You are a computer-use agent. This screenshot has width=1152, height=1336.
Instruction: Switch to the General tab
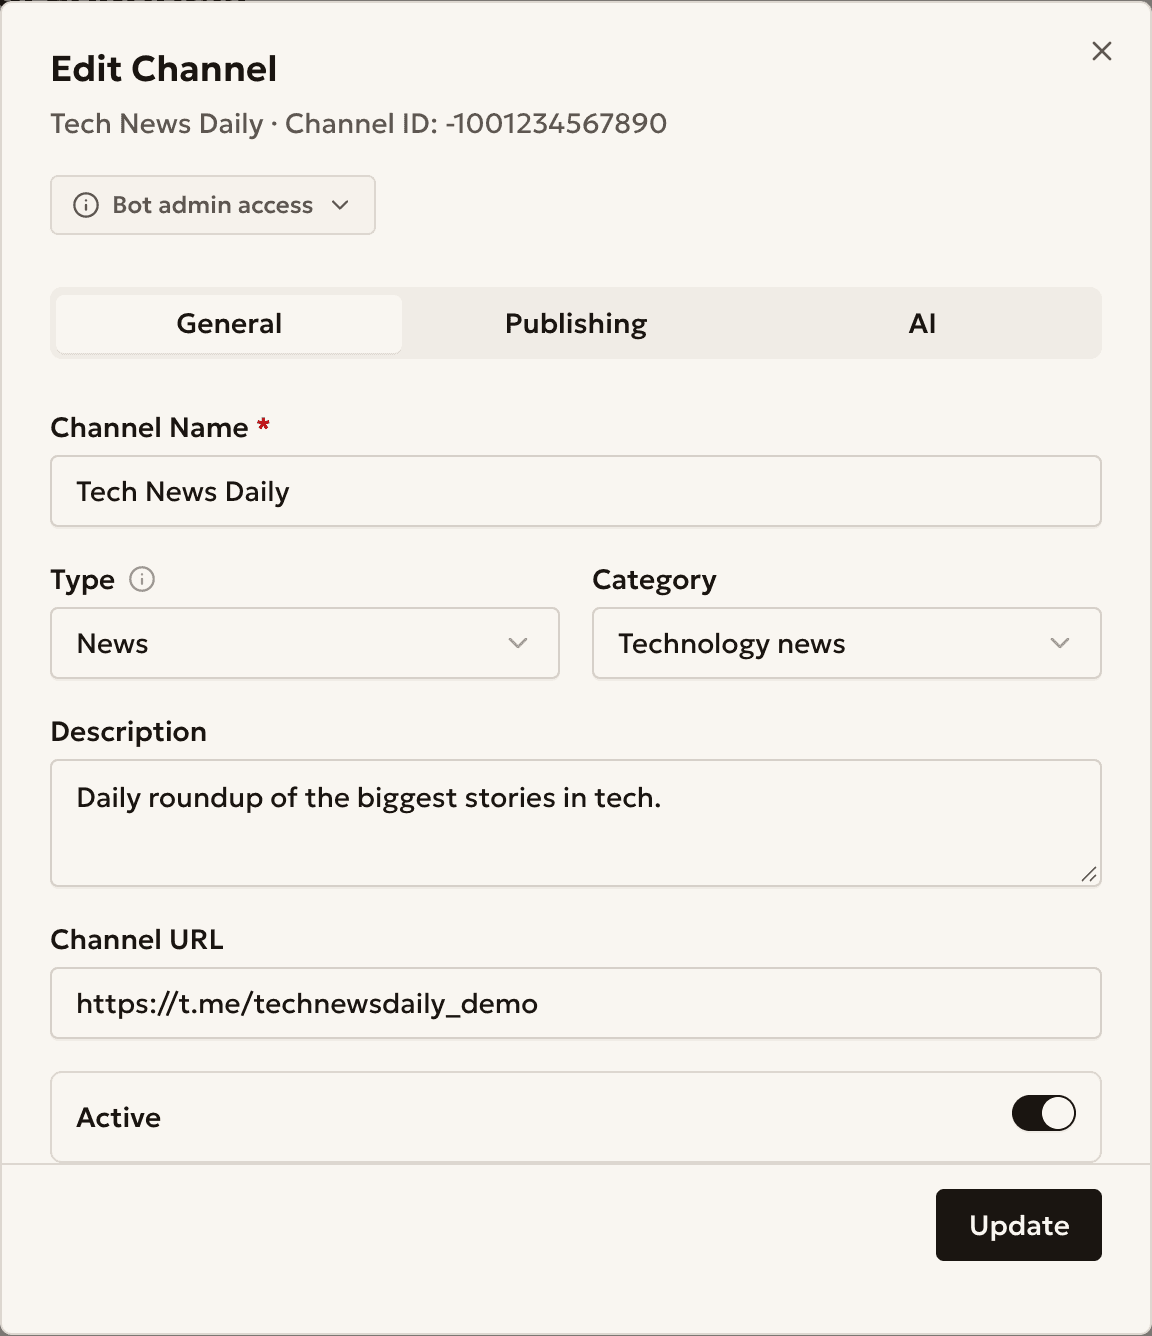click(229, 323)
